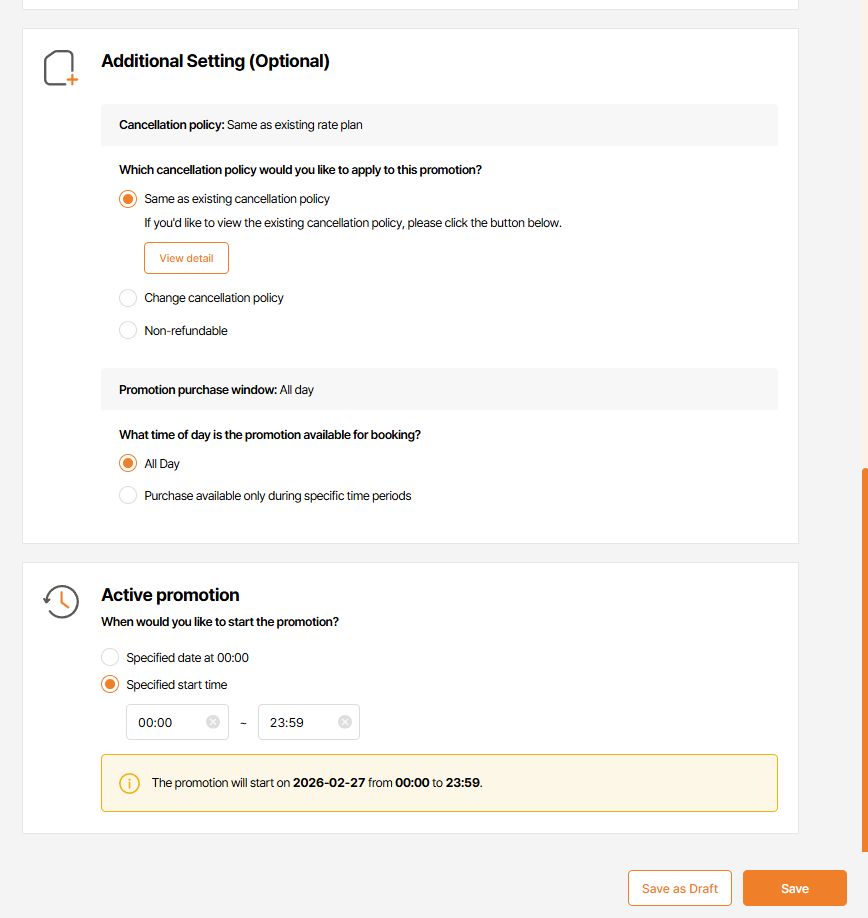Choose the Non-refundable option
The height and width of the screenshot is (918, 868).
coord(128,330)
